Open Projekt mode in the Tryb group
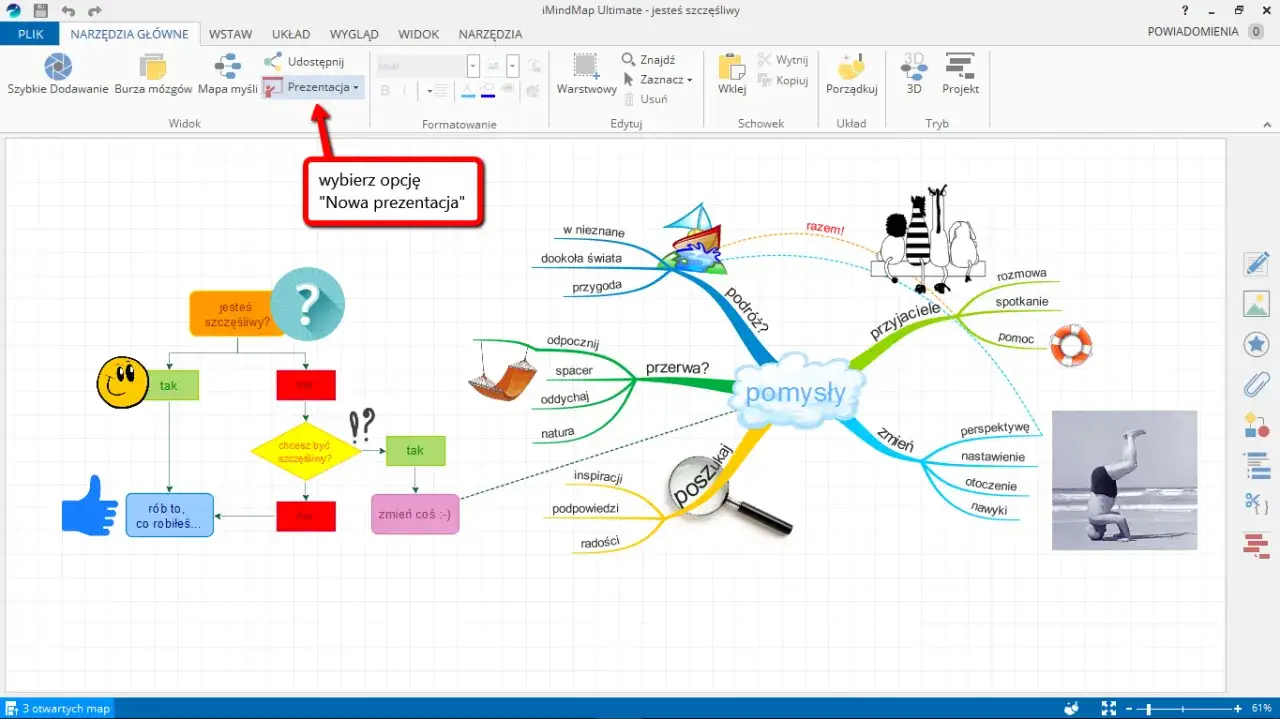The height and width of the screenshot is (719, 1280). (959, 72)
